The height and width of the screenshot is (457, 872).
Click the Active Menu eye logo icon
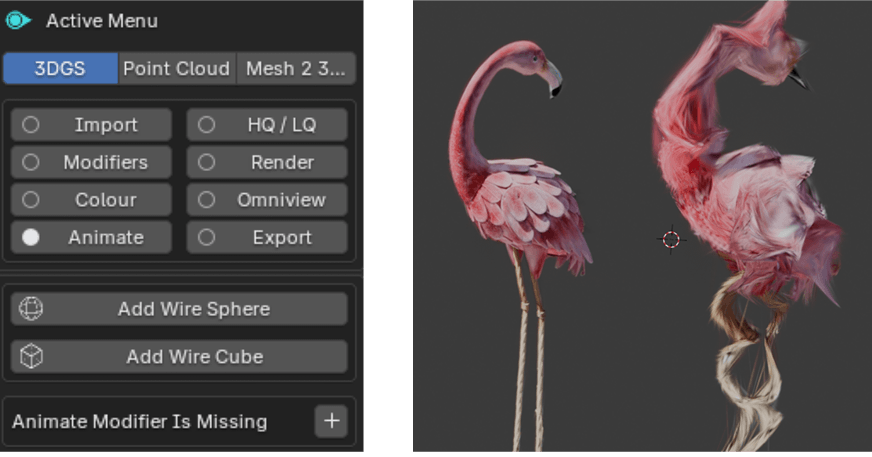pos(19,20)
